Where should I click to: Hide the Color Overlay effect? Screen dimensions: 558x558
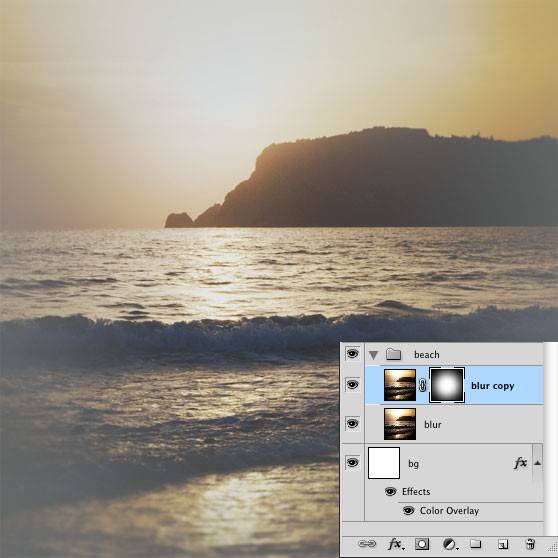pyautogui.click(x=408, y=511)
